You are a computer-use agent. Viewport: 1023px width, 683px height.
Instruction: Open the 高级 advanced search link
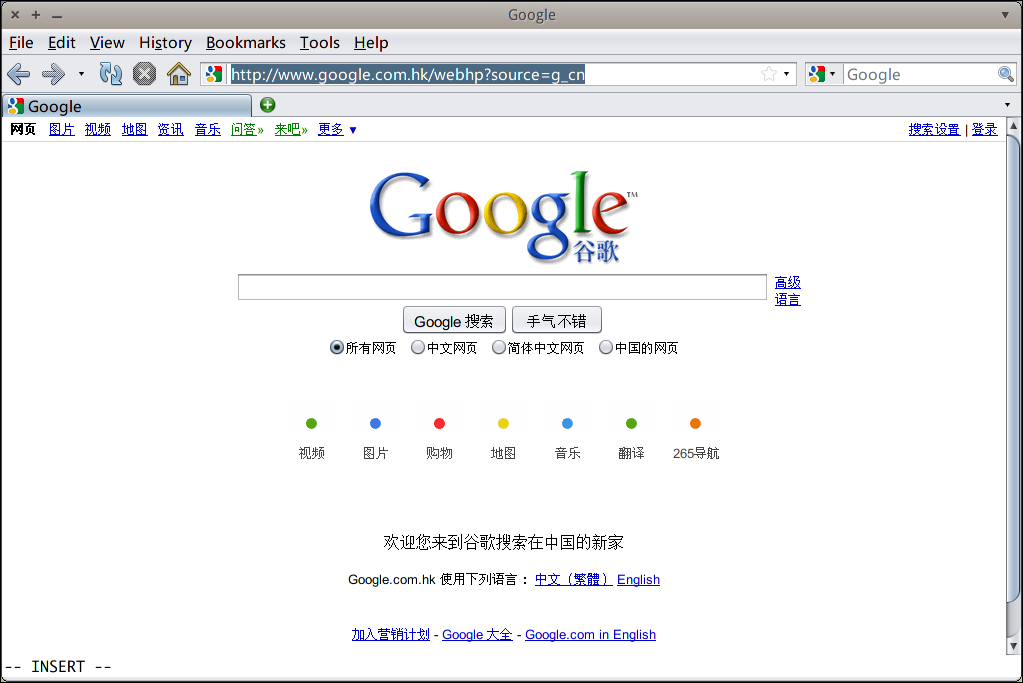(x=787, y=282)
